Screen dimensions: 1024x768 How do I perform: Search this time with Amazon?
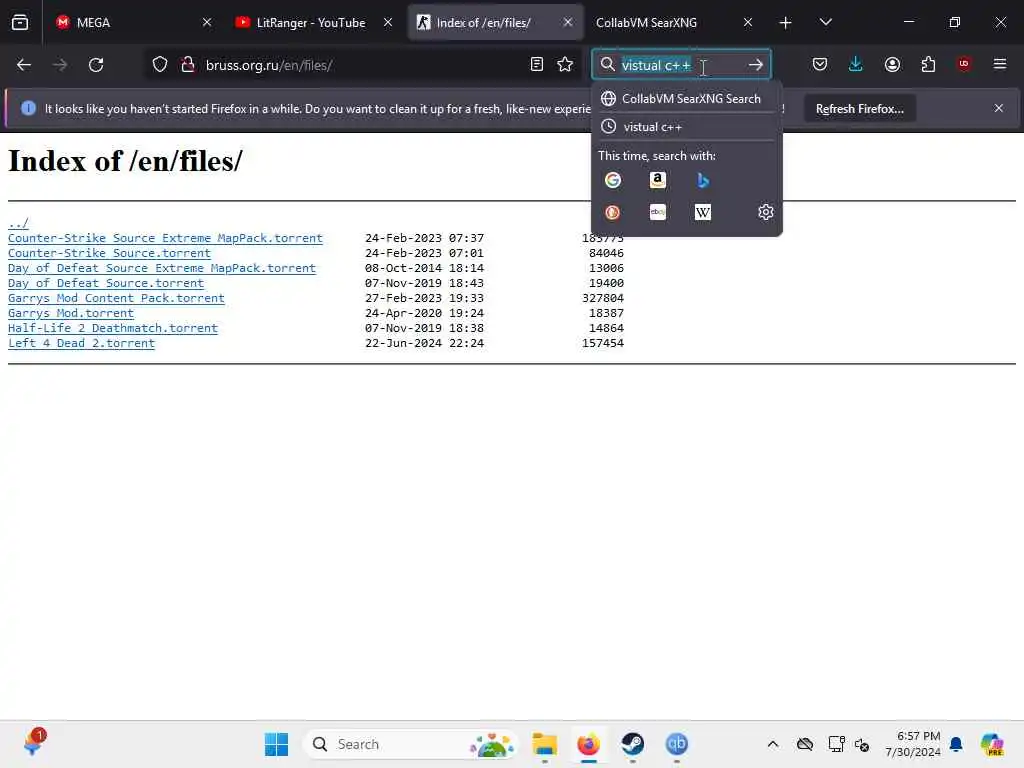(x=658, y=180)
